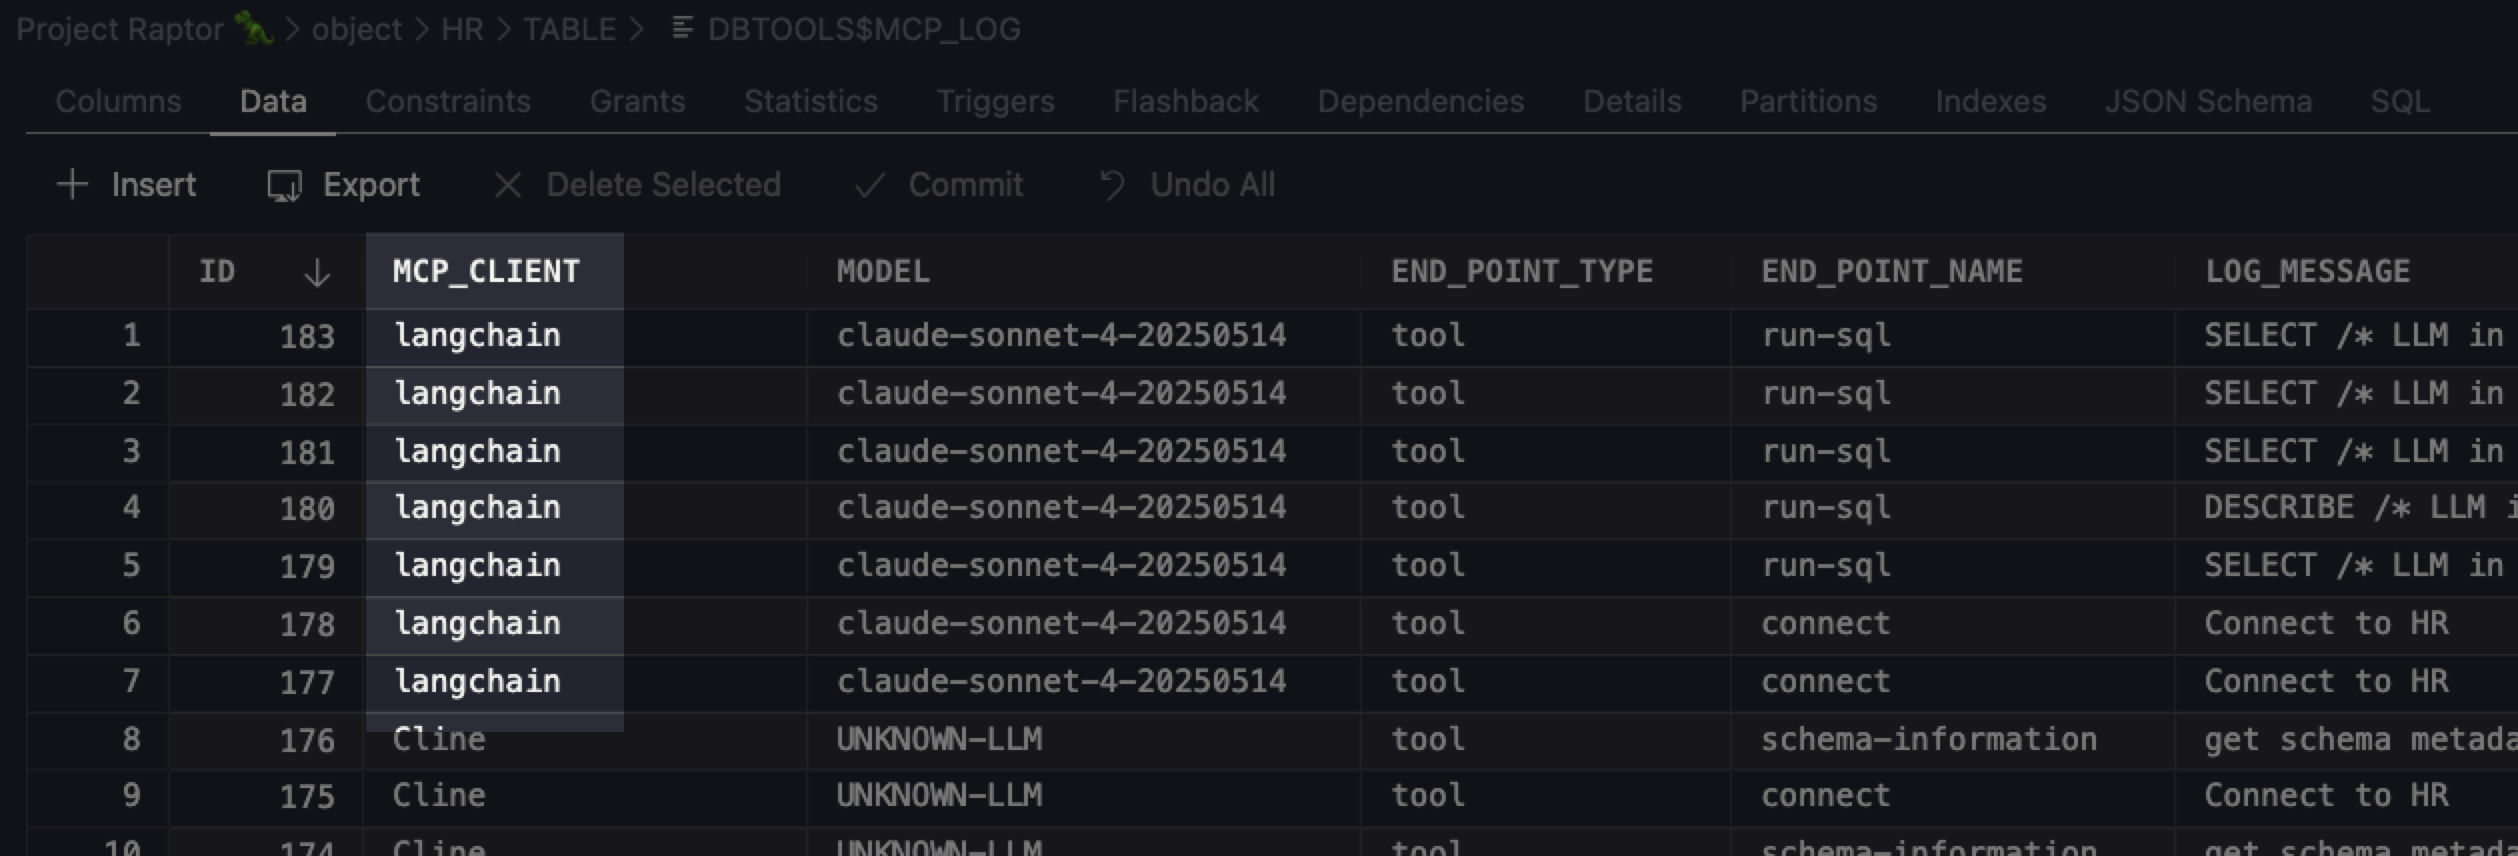Click the table icon beside DBTOOLS$MCP_LOG

coord(683,29)
